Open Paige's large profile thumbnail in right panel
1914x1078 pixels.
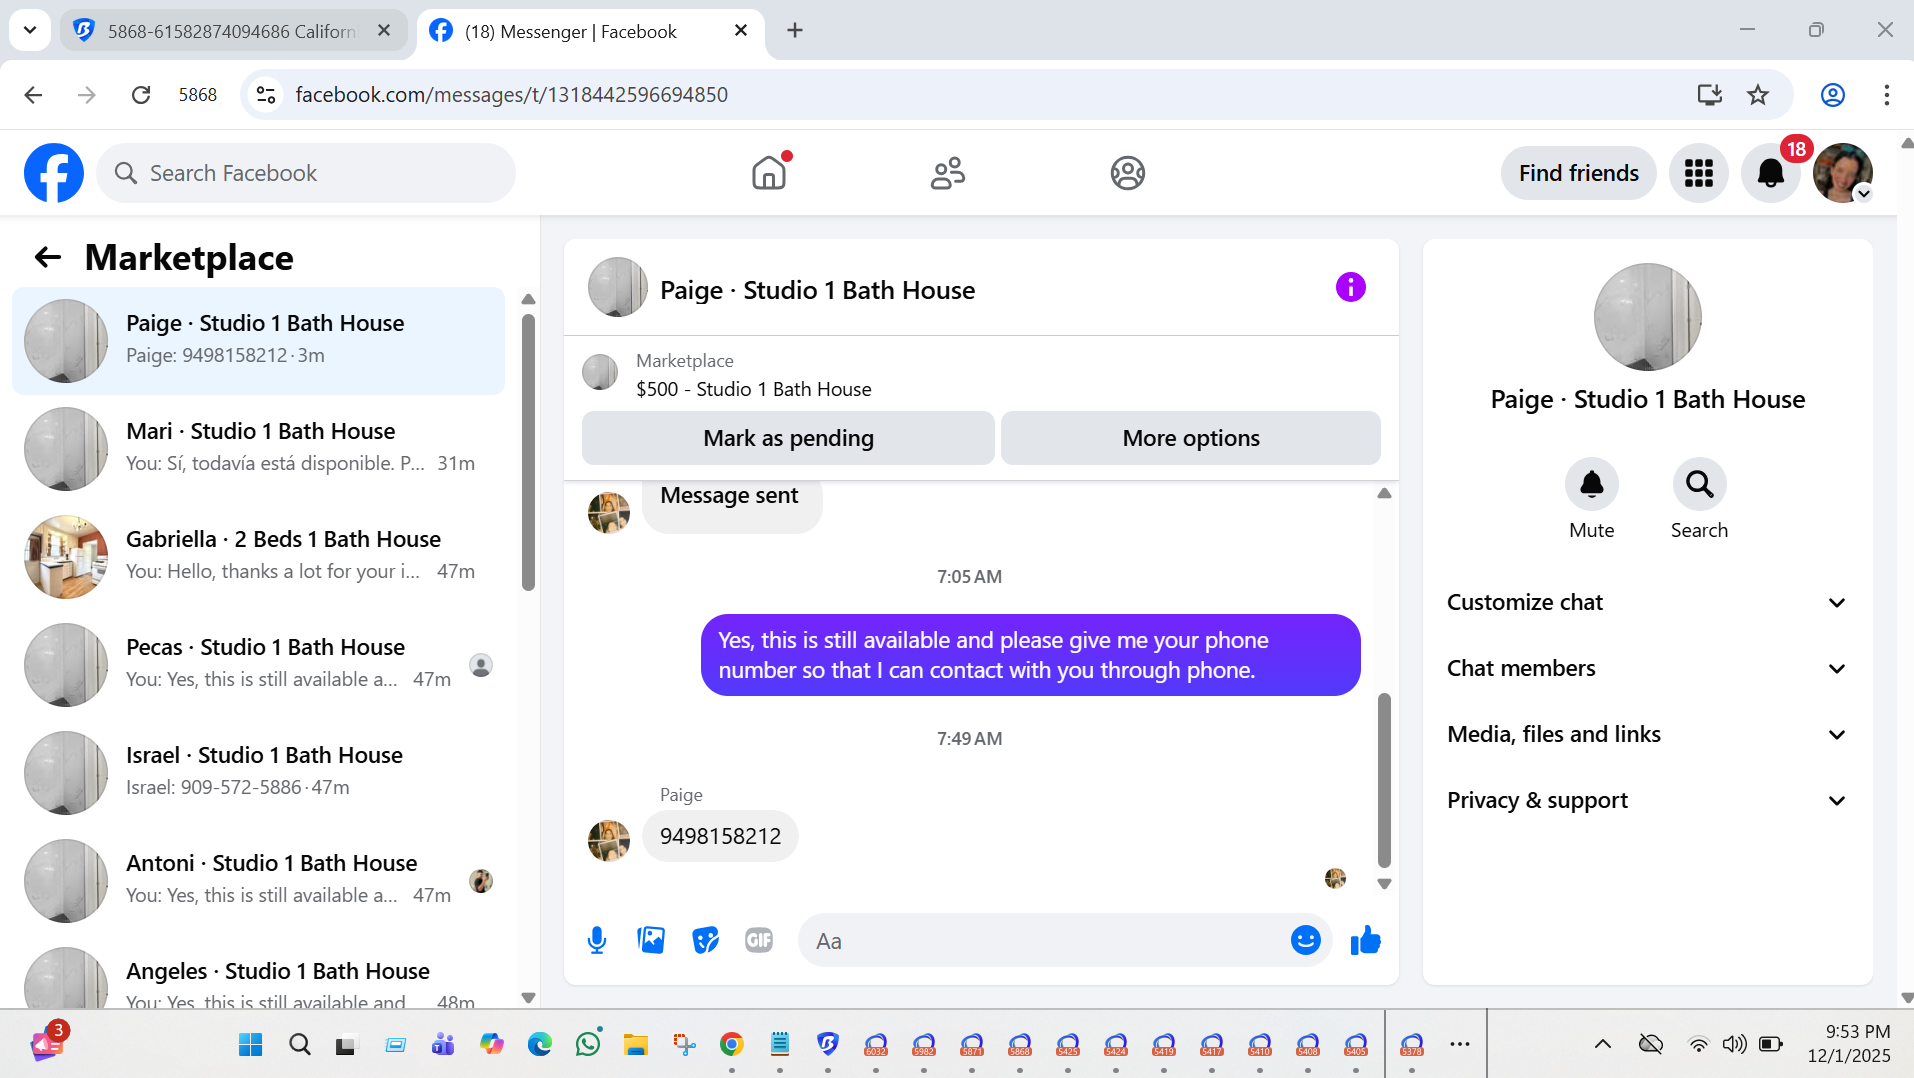(1647, 317)
